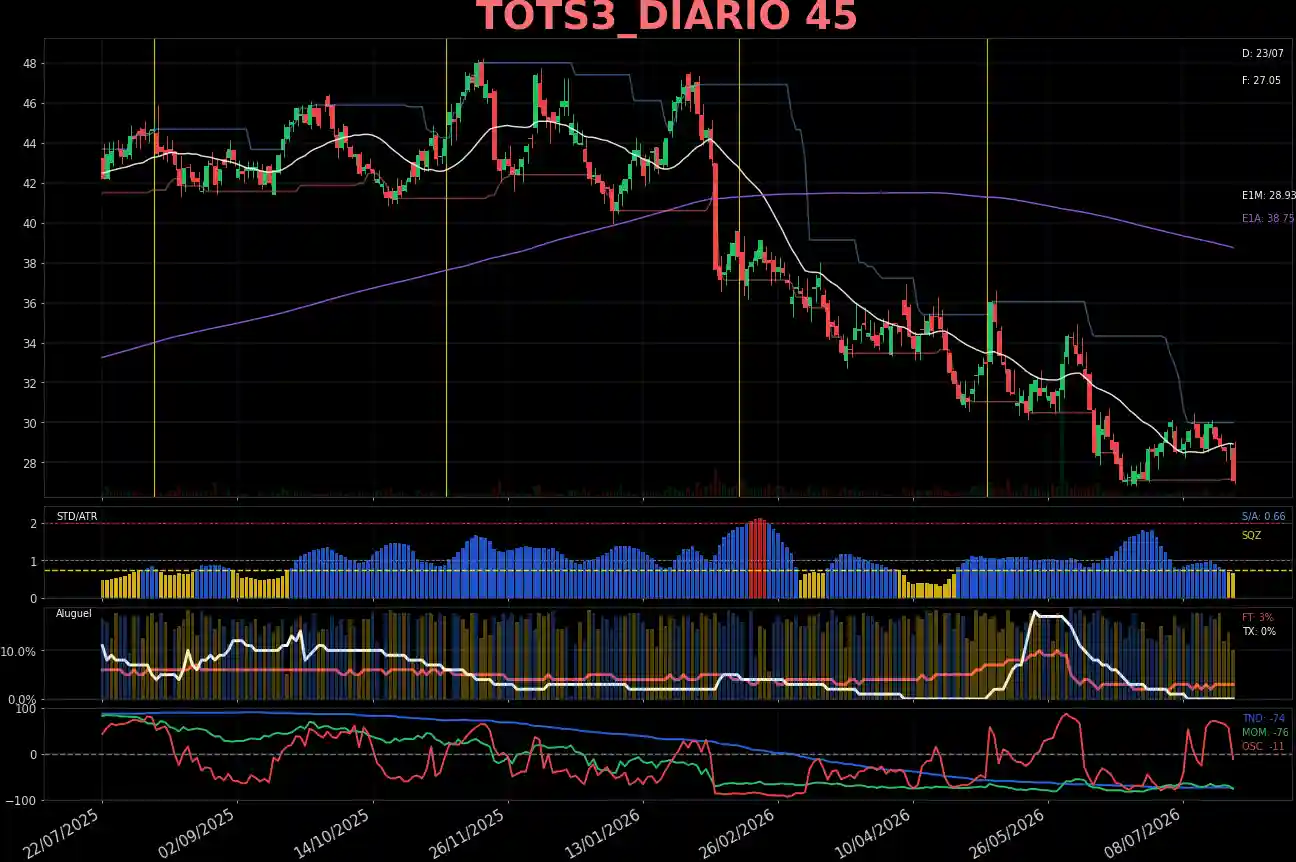Select the 'D: 23/07' date label
Viewport: 1296px width, 862px height.
1262,53
